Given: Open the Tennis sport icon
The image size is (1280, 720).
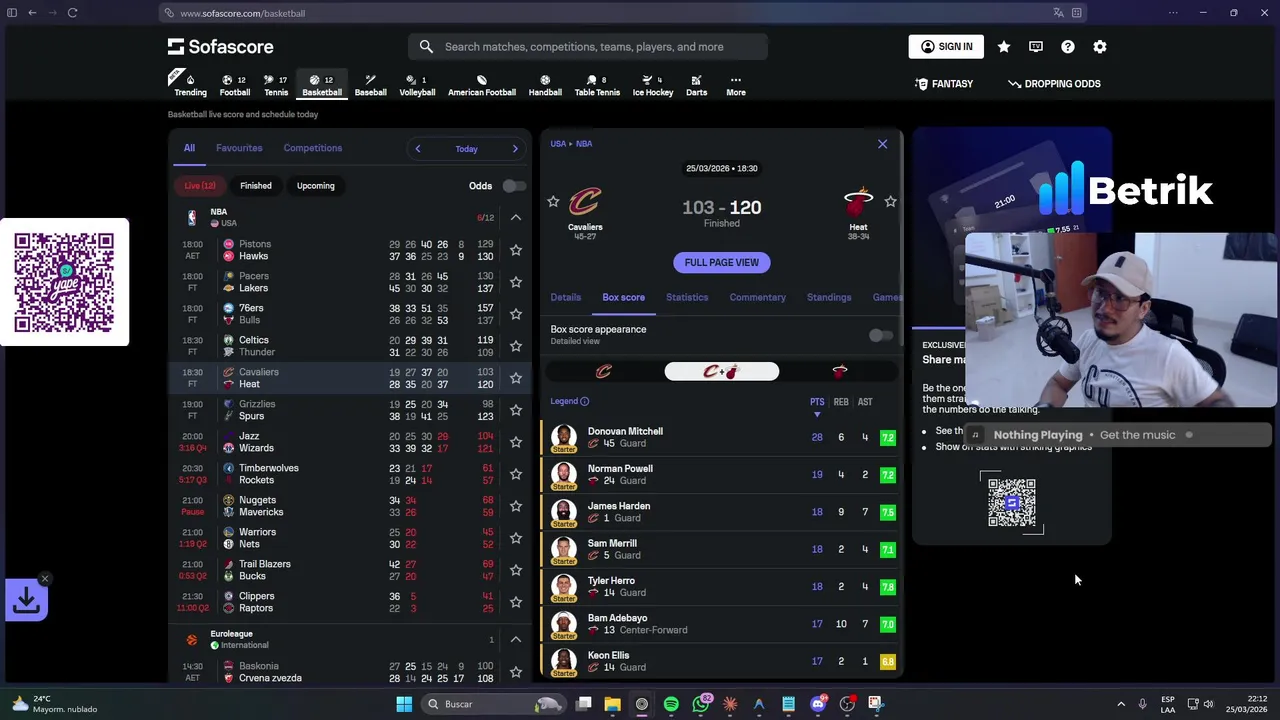Looking at the screenshot, I should pyautogui.click(x=276, y=85).
